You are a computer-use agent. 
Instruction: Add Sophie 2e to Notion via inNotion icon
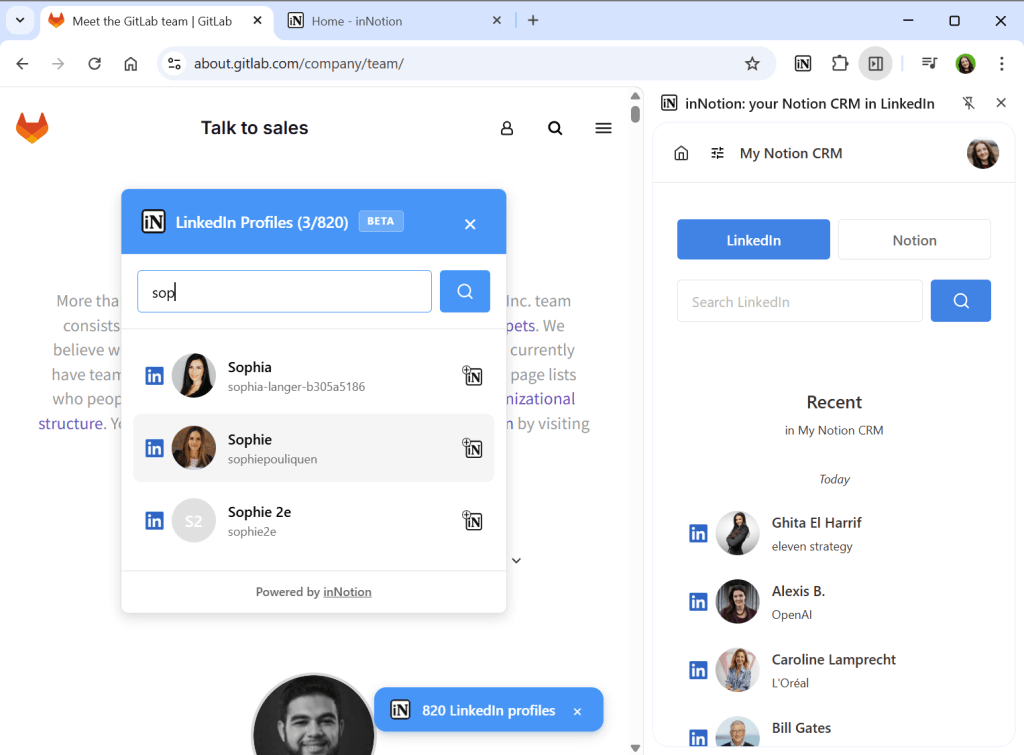[x=472, y=521]
